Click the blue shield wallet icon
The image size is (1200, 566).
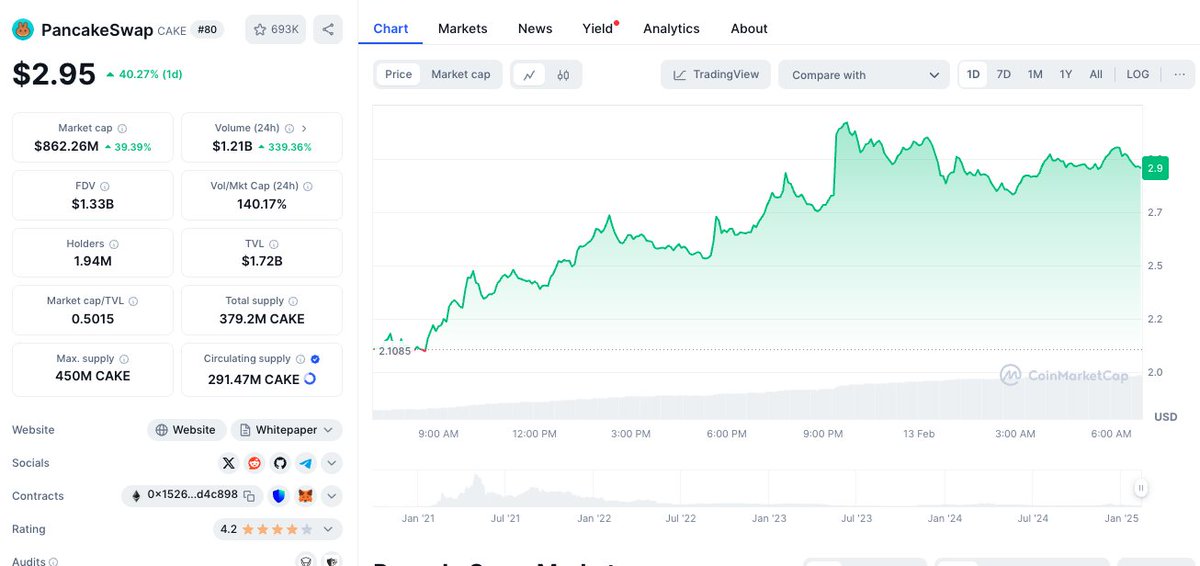[x=279, y=496]
